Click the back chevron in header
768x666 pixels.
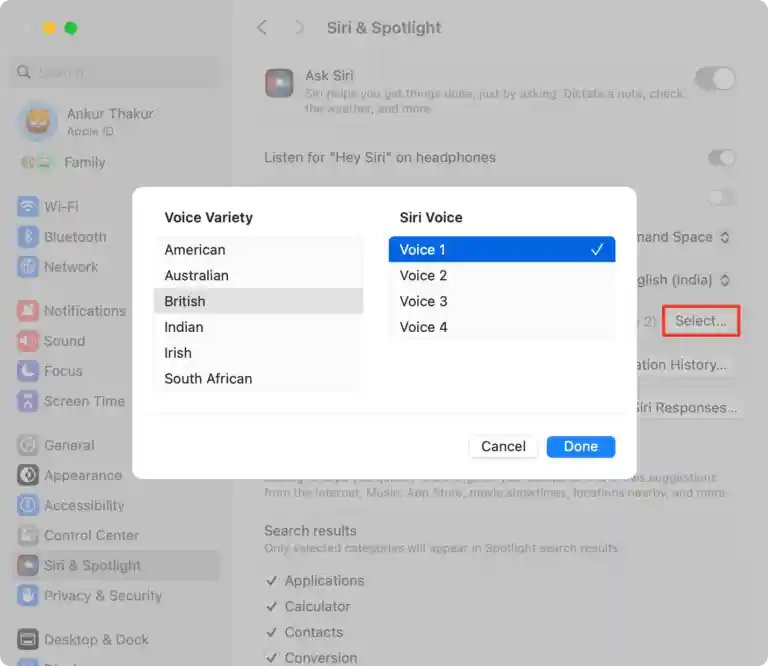[x=262, y=28]
